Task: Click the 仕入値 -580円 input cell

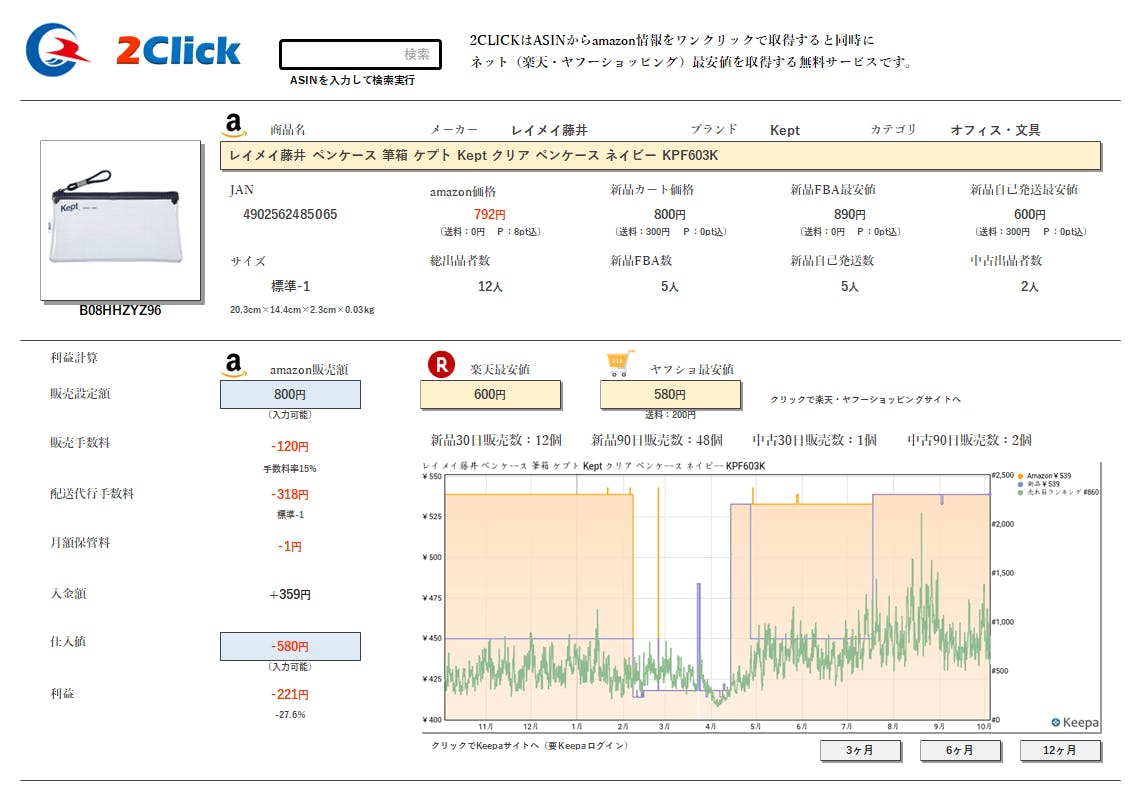Action: pos(290,646)
